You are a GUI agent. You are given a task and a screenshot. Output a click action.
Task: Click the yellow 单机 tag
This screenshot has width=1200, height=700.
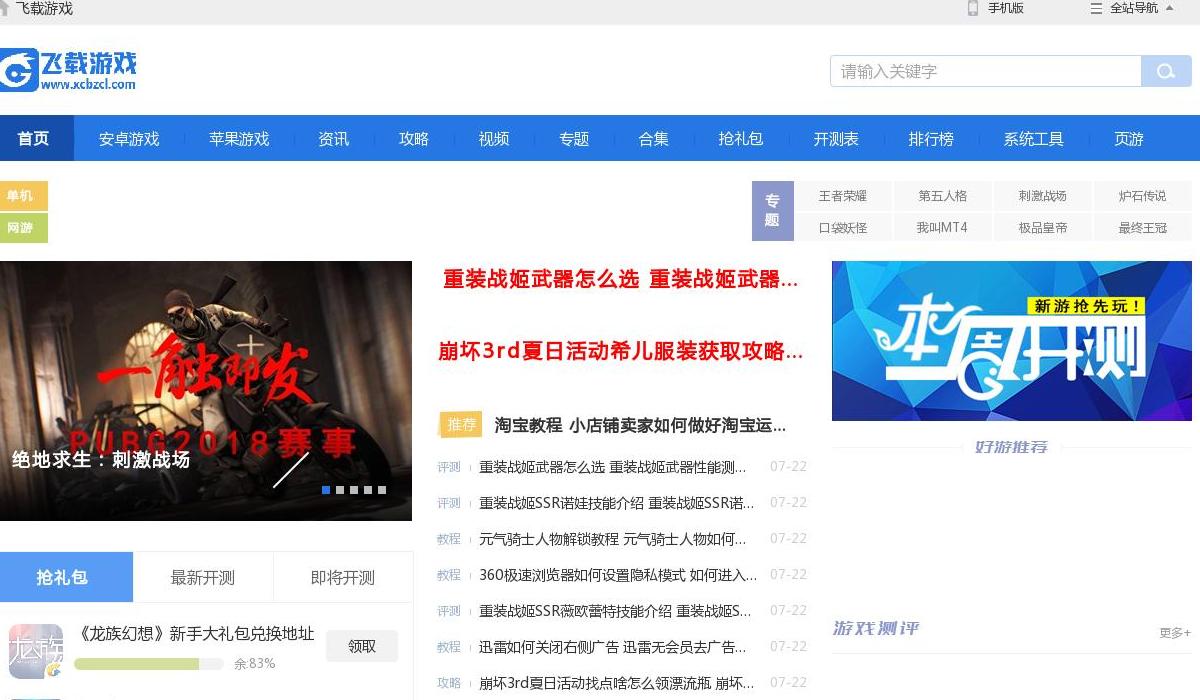pos(23,196)
